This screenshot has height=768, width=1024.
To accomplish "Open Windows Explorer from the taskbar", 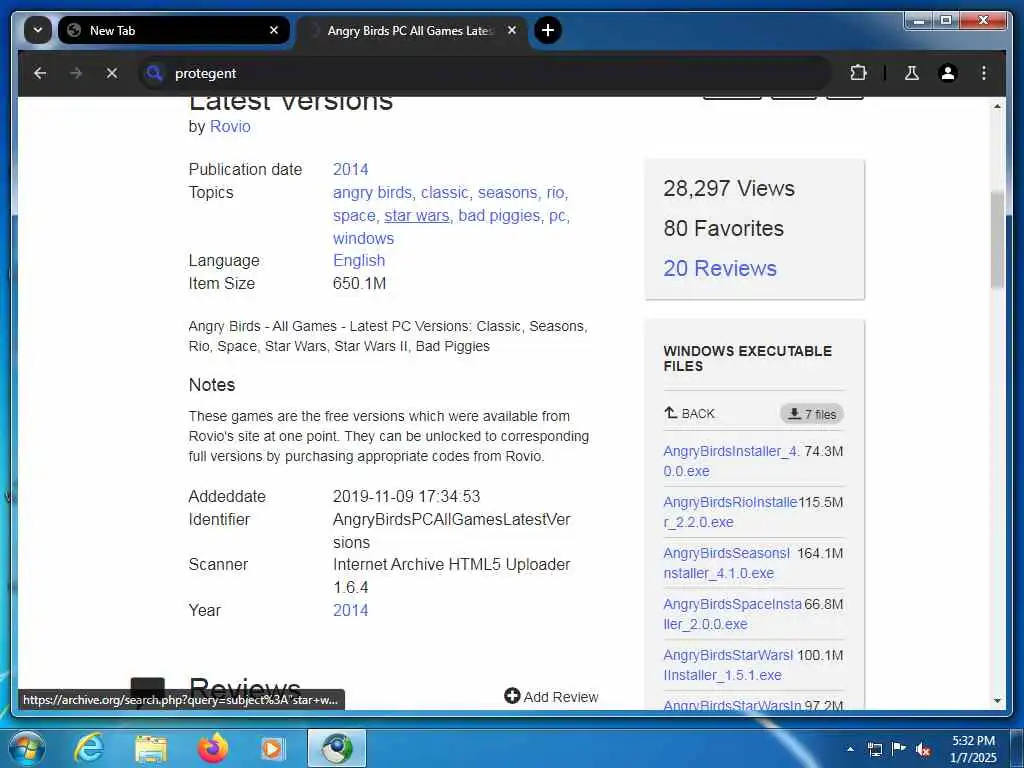I will [151, 748].
